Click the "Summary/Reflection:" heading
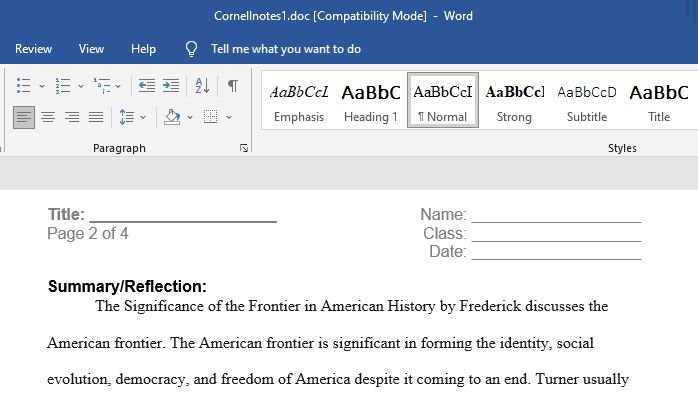698x395 pixels. click(x=127, y=286)
